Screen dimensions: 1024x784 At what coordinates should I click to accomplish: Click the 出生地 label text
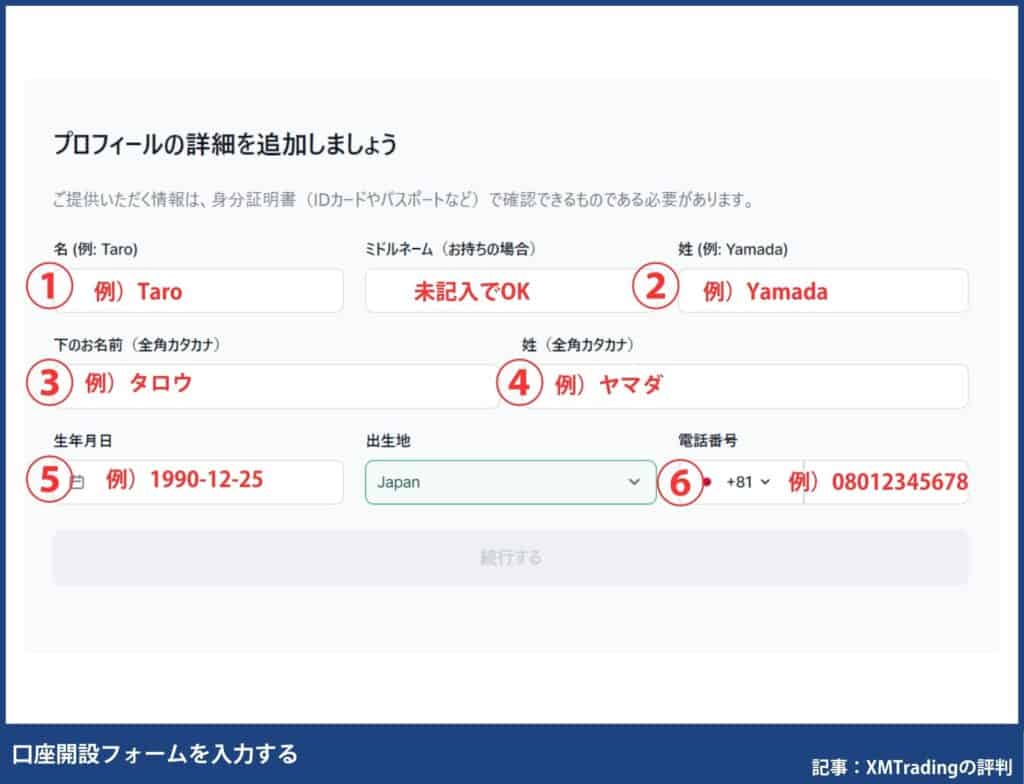388,441
